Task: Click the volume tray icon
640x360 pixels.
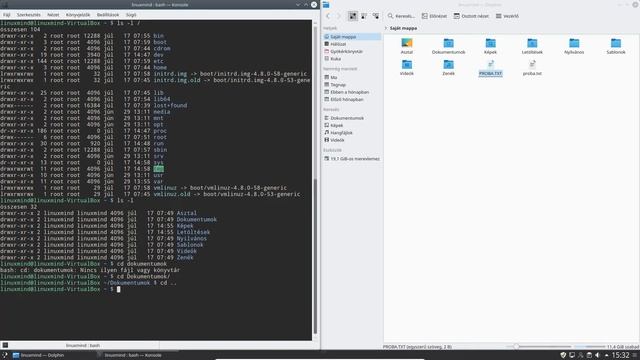Action: pos(597,355)
